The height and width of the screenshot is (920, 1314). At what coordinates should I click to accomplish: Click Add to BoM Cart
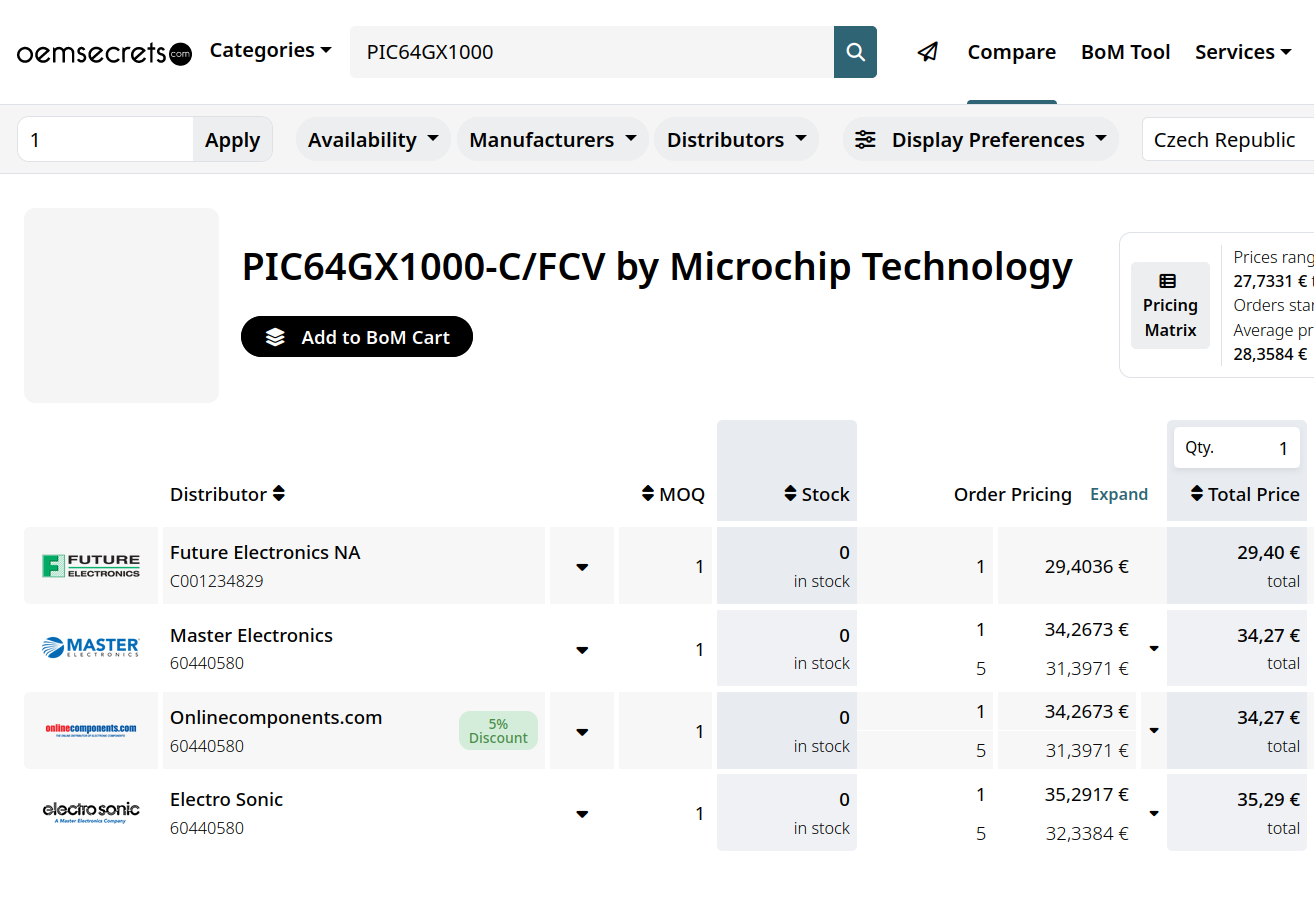click(x=357, y=337)
